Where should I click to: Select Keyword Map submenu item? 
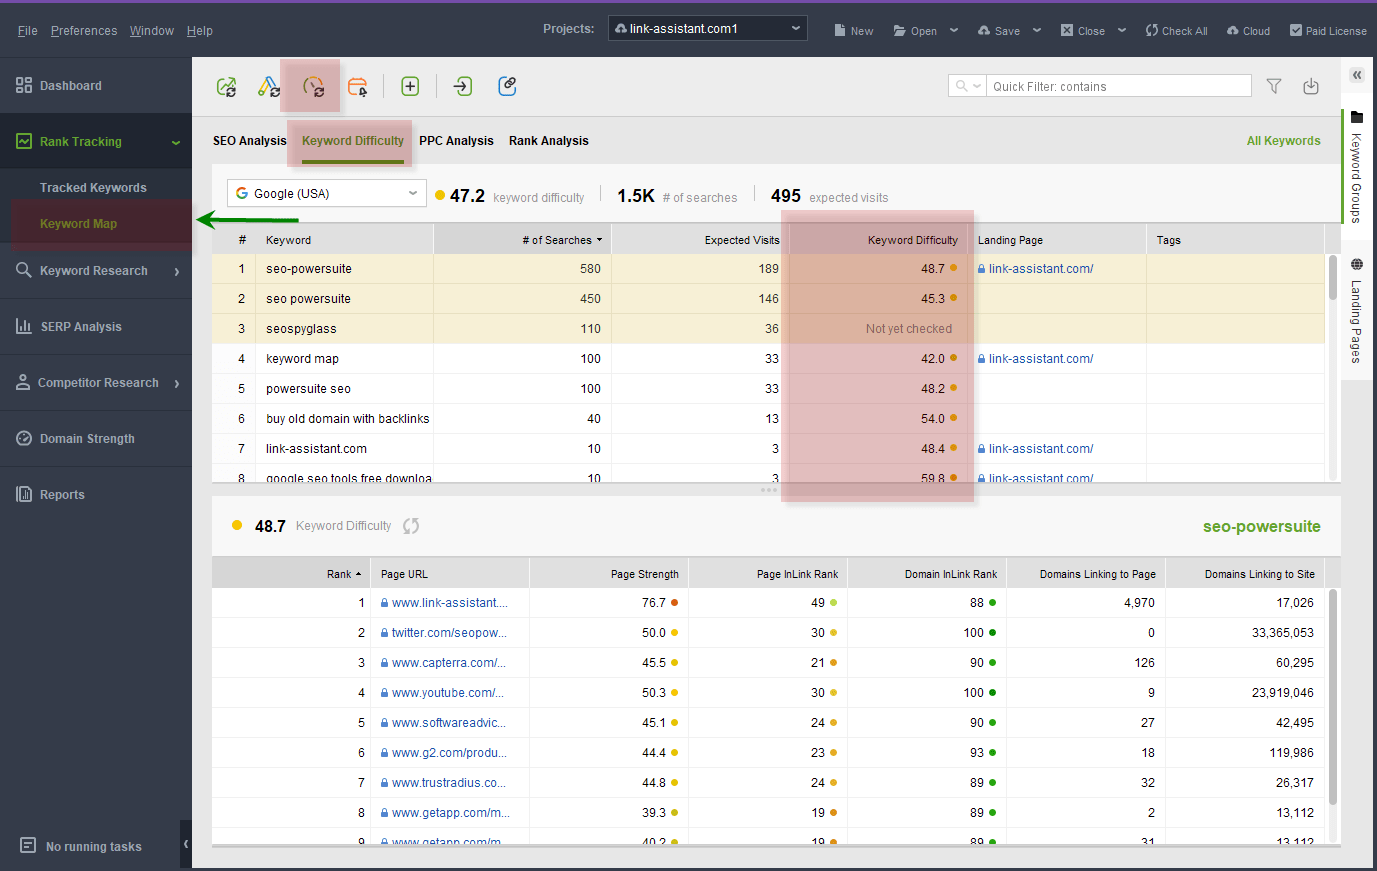coord(78,224)
